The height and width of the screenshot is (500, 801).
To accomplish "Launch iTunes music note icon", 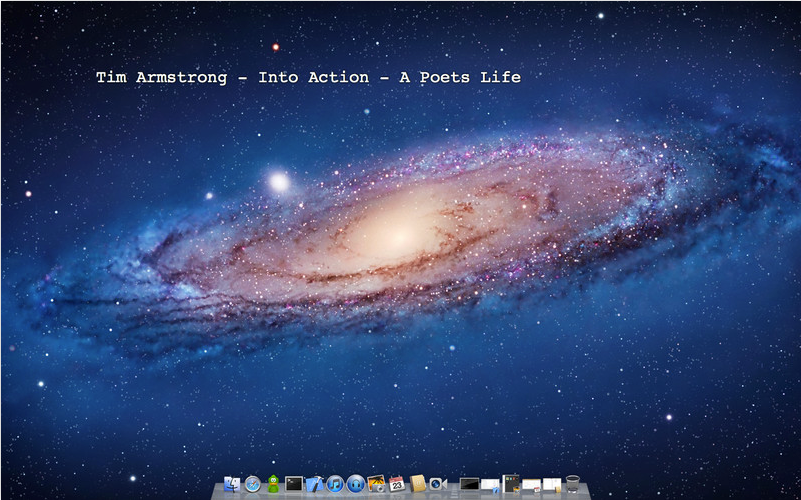I will coord(335,484).
